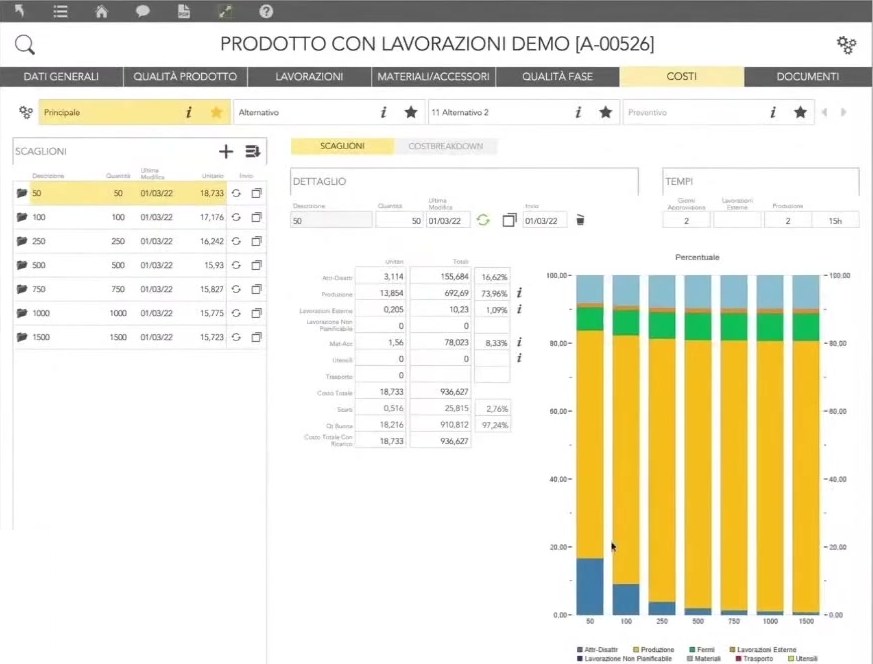Click the Quantità field in Dettaglio
The image size is (873, 664).
click(x=399, y=220)
